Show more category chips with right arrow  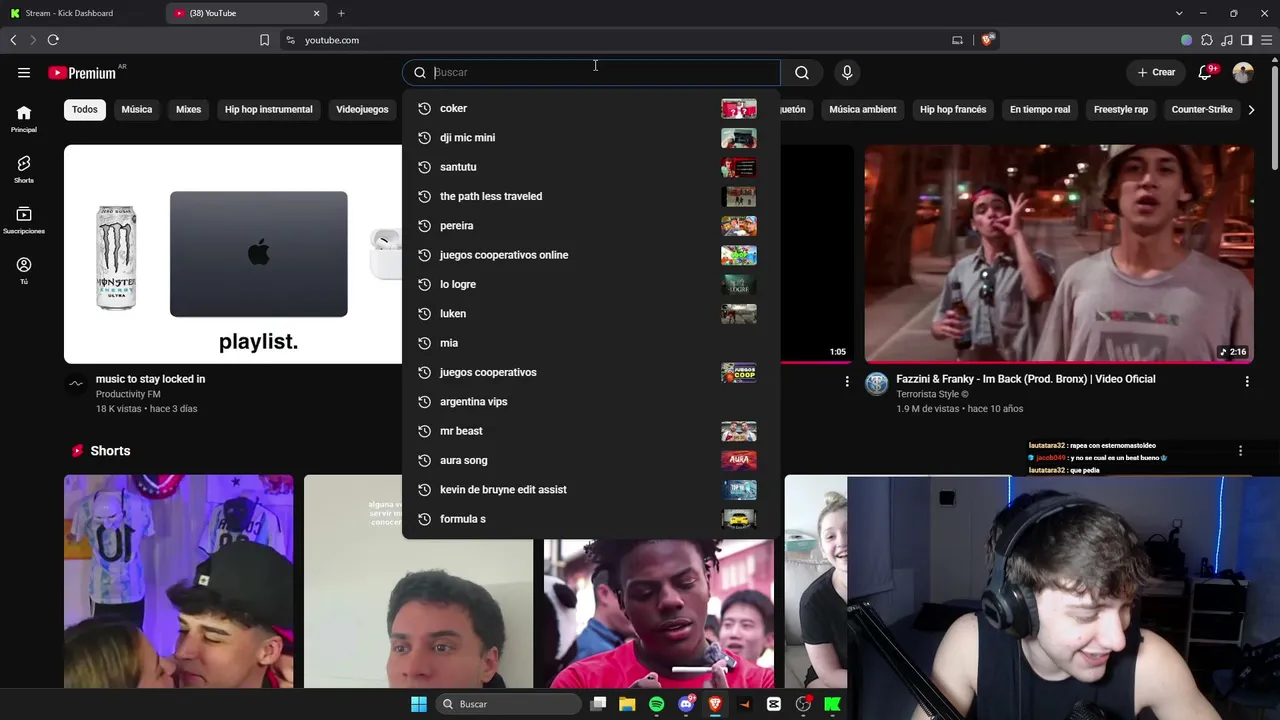1251,110
